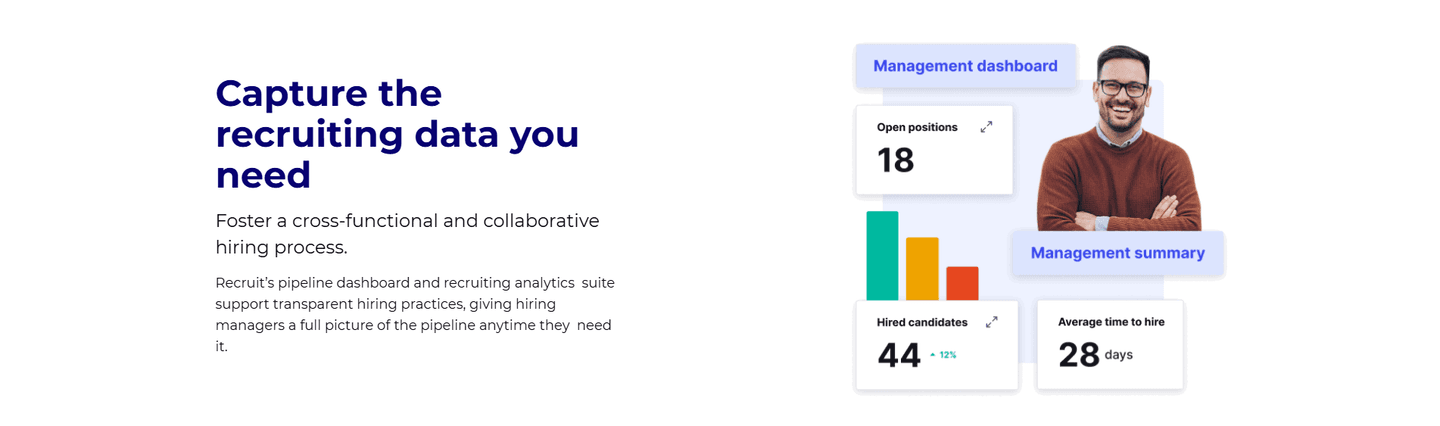Select the green bar in chart

point(882,256)
